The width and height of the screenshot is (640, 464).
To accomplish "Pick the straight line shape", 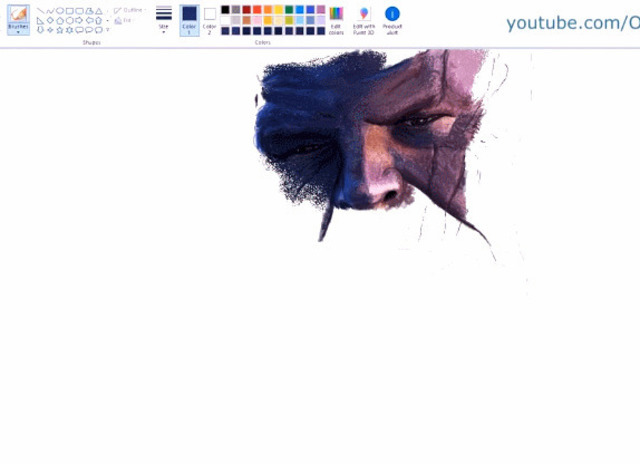I will pos(41,10).
